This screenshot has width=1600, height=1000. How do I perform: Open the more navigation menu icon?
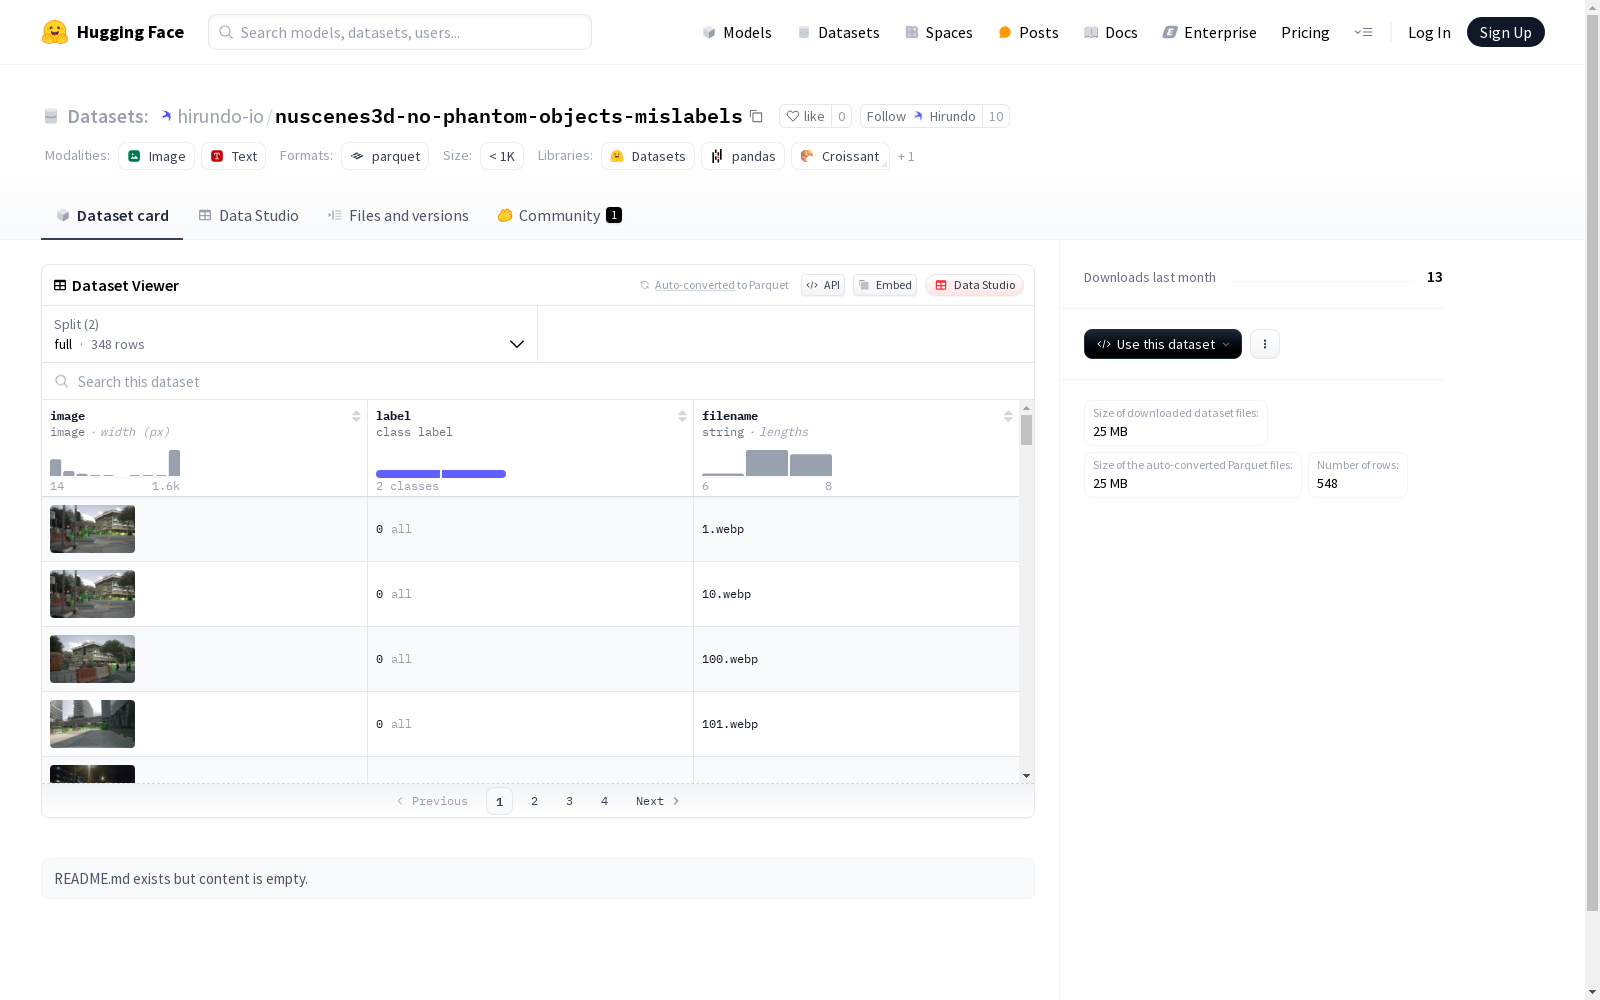coord(1363,32)
